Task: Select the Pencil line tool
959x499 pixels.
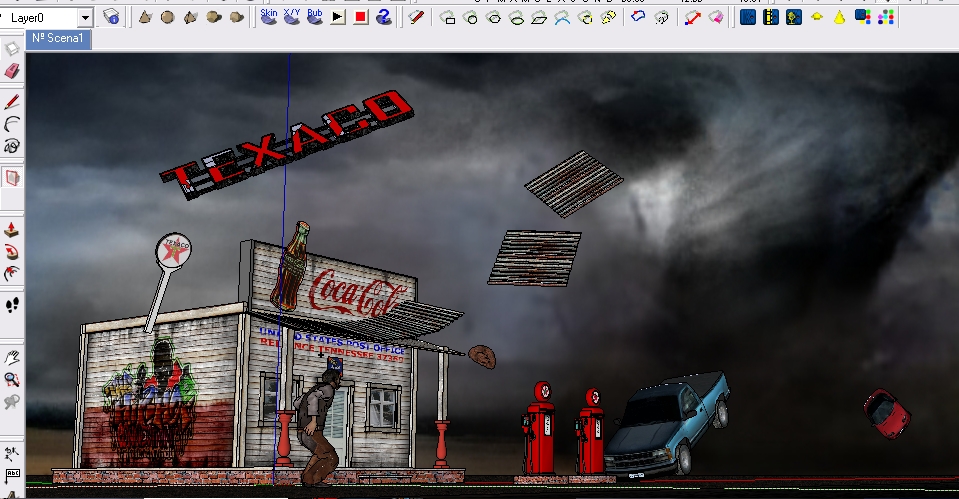Action: 12,102
